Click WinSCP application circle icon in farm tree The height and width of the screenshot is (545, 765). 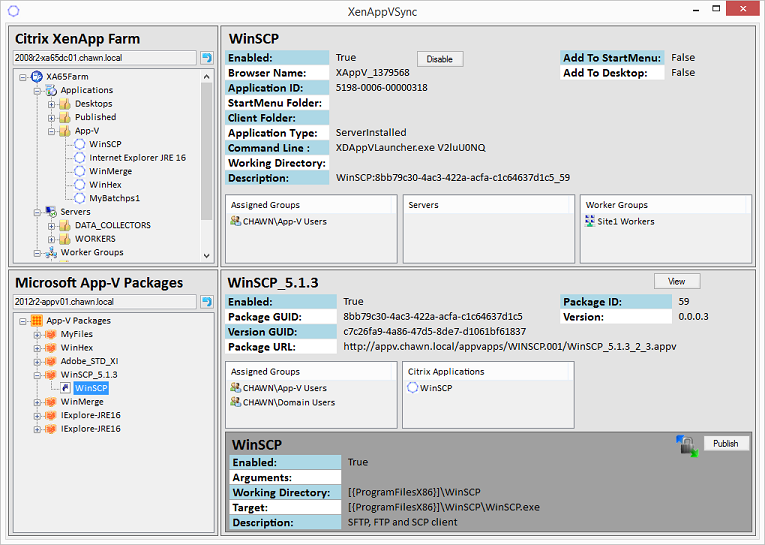coord(80,144)
